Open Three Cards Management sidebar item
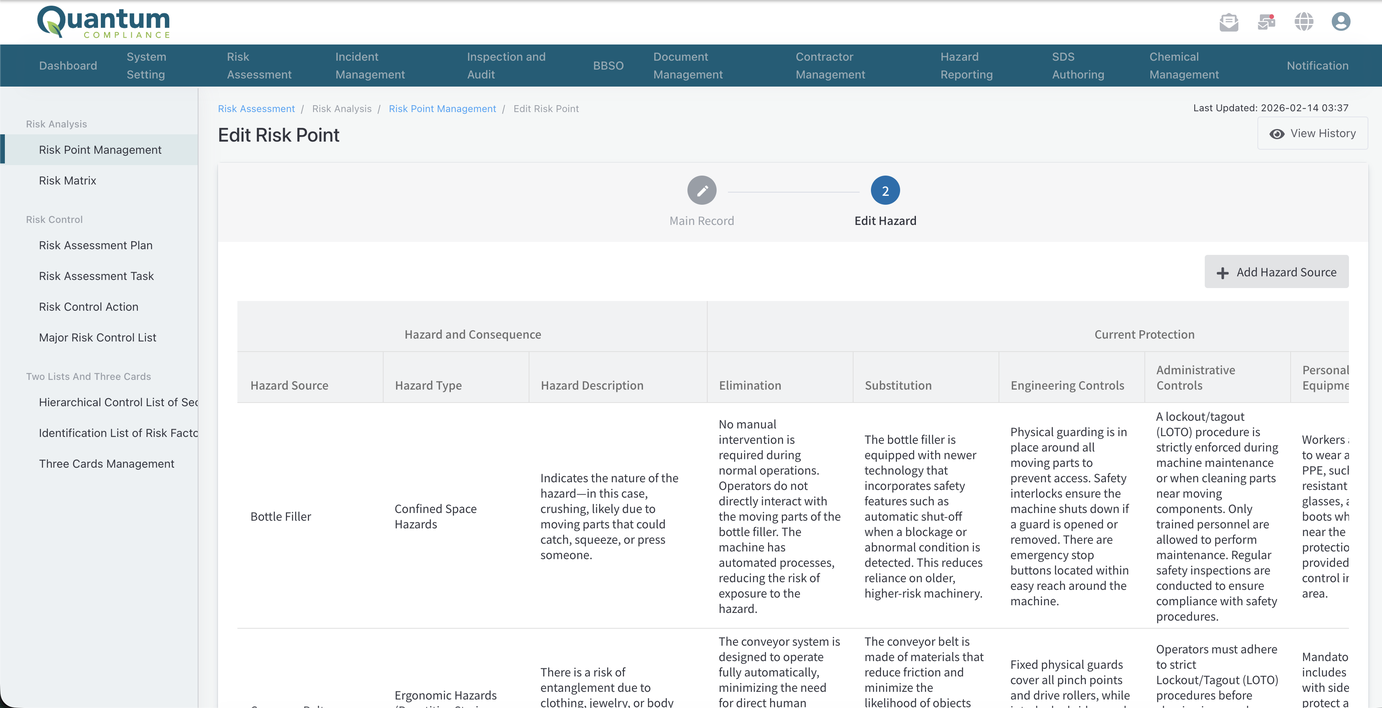1382x708 pixels. pos(107,464)
